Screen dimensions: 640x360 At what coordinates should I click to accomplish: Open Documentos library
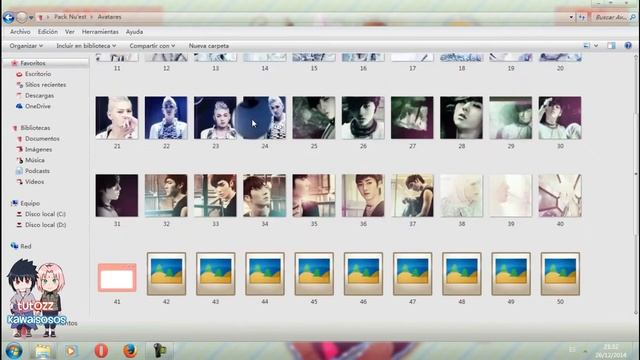point(42,138)
